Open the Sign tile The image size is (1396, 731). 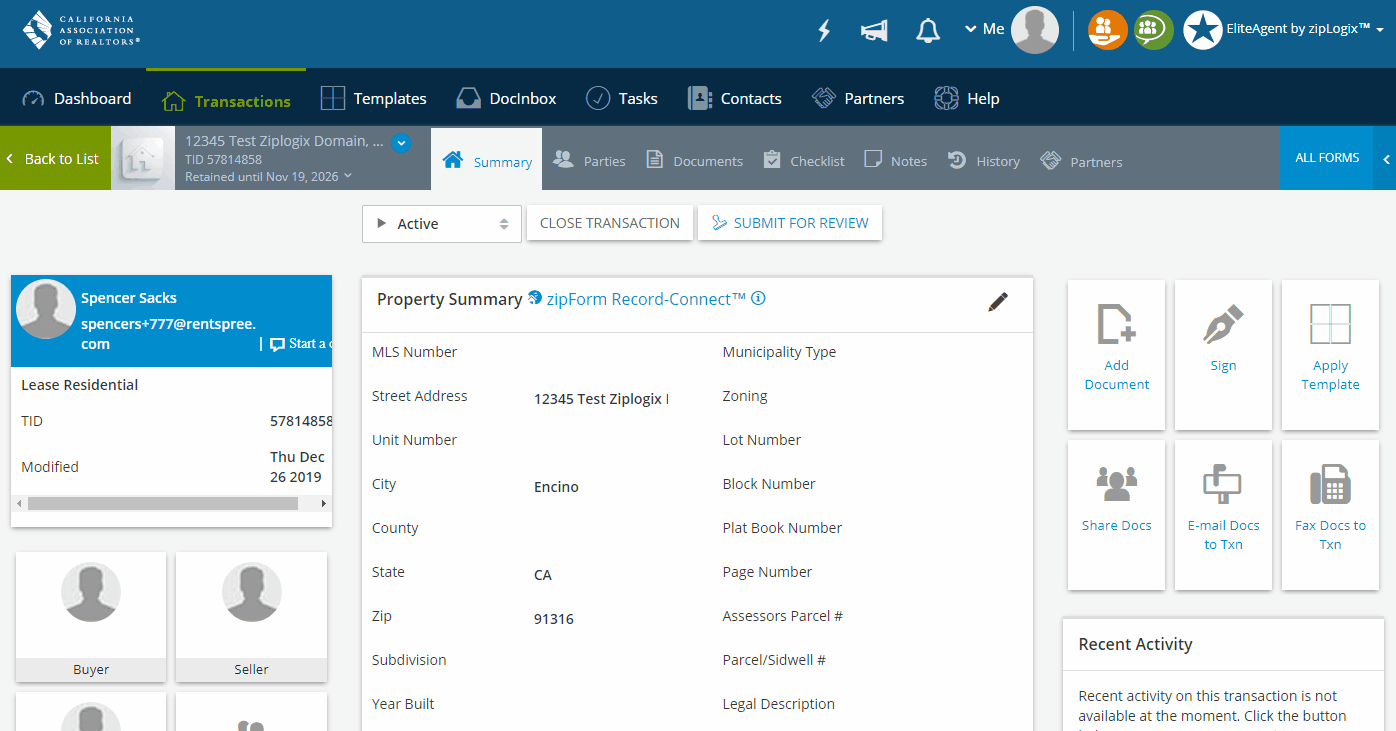click(x=1223, y=355)
